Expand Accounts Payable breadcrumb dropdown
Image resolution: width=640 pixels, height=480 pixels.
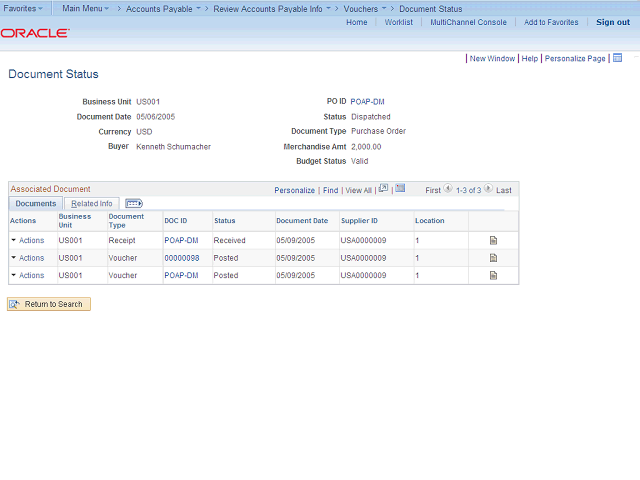pyautogui.click(x=162, y=8)
